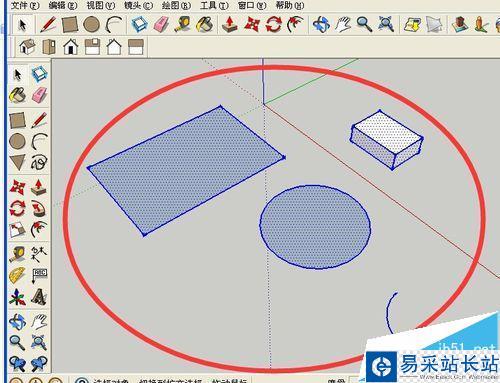This screenshot has height=383, width=500.
Task: Activate the 3D Text tool
Action: tap(39, 297)
